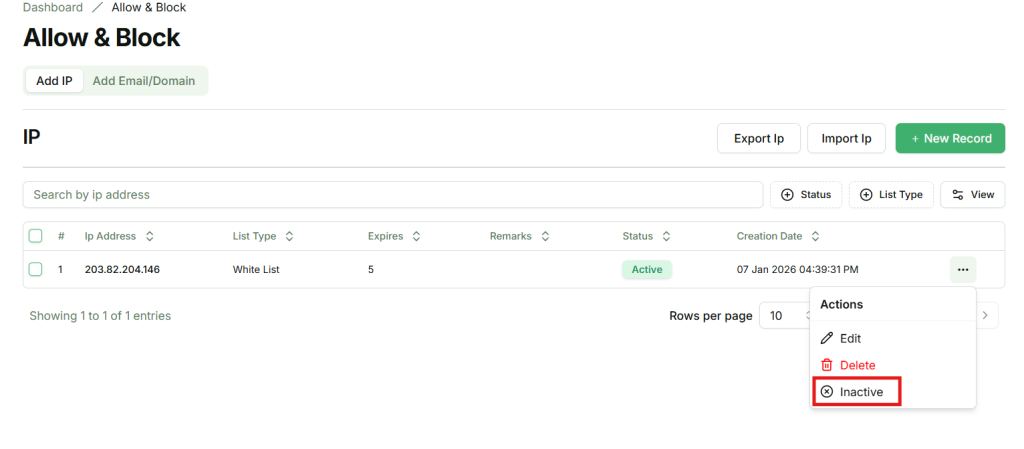Toggle the select-all rows checkbox
This screenshot has width=1024, height=449.
tap(36, 237)
